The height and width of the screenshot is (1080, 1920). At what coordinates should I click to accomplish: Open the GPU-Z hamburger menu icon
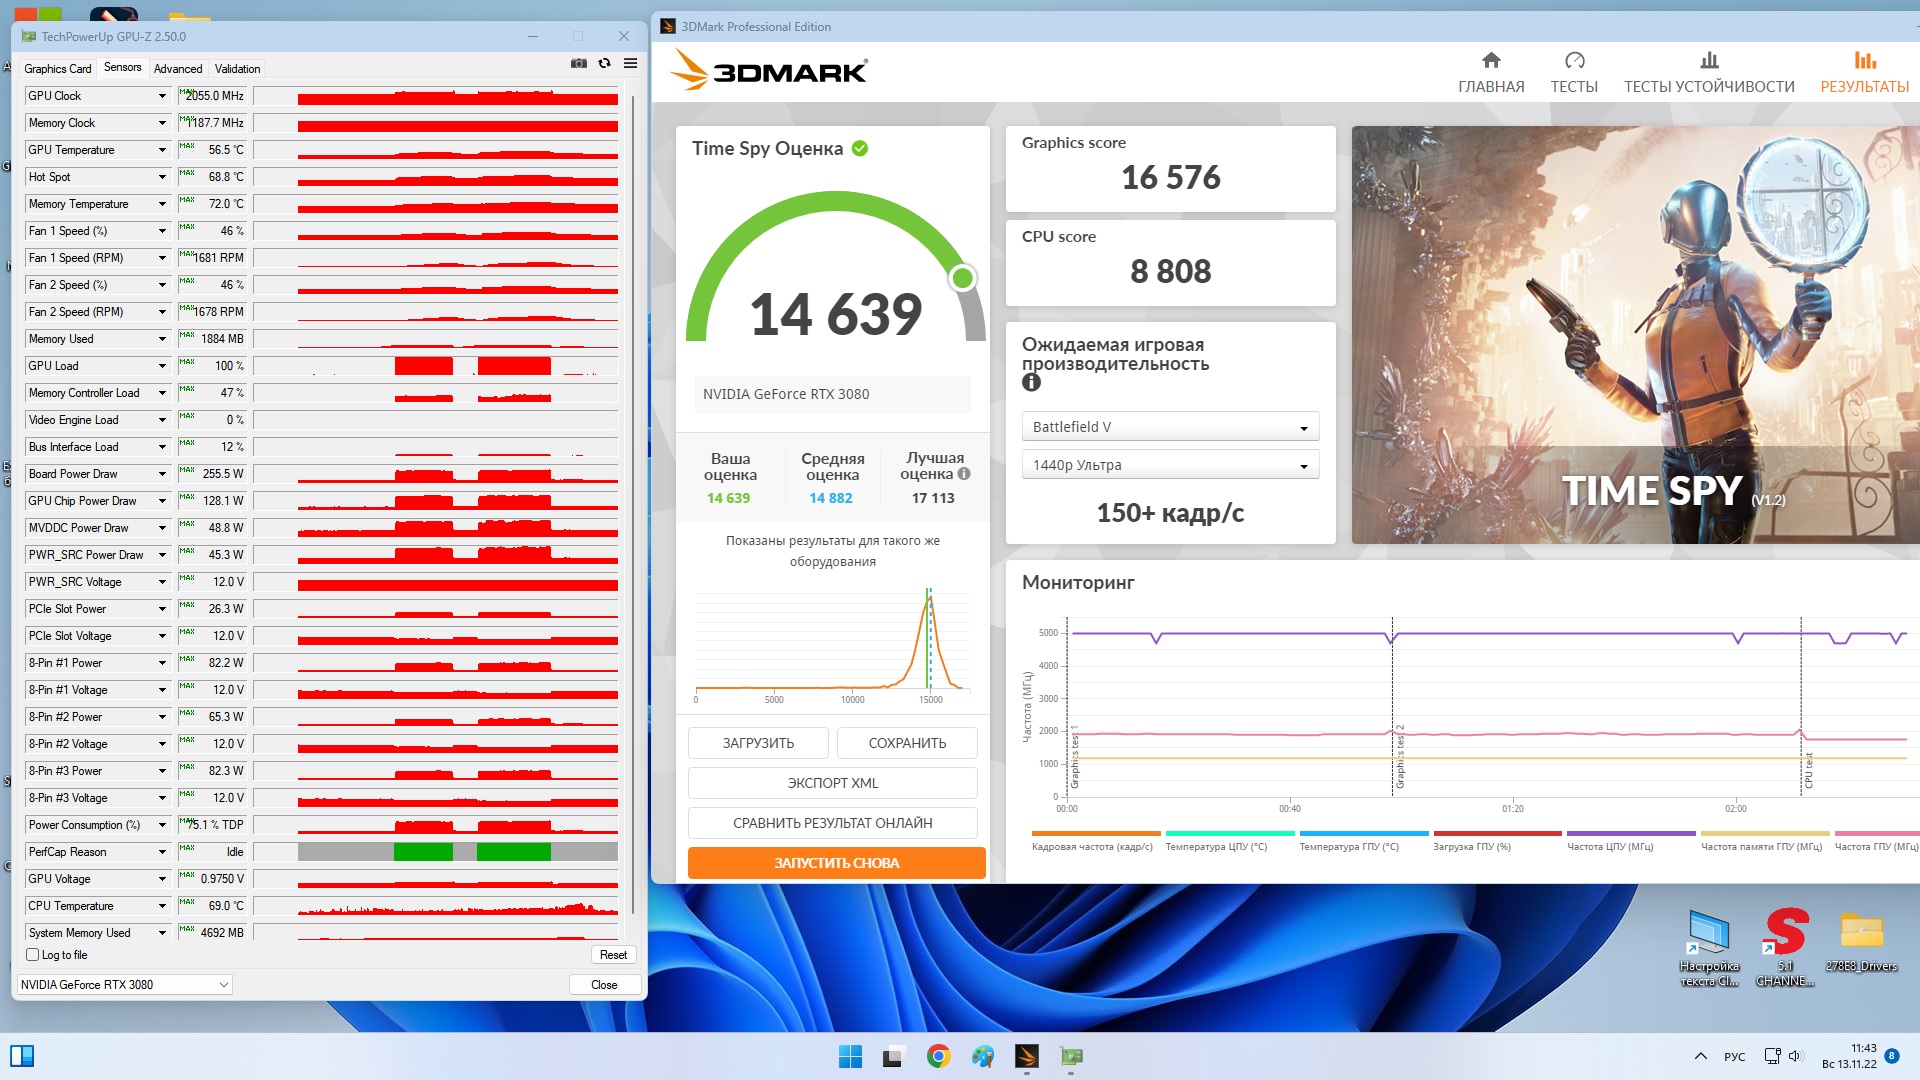pyautogui.click(x=630, y=63)
